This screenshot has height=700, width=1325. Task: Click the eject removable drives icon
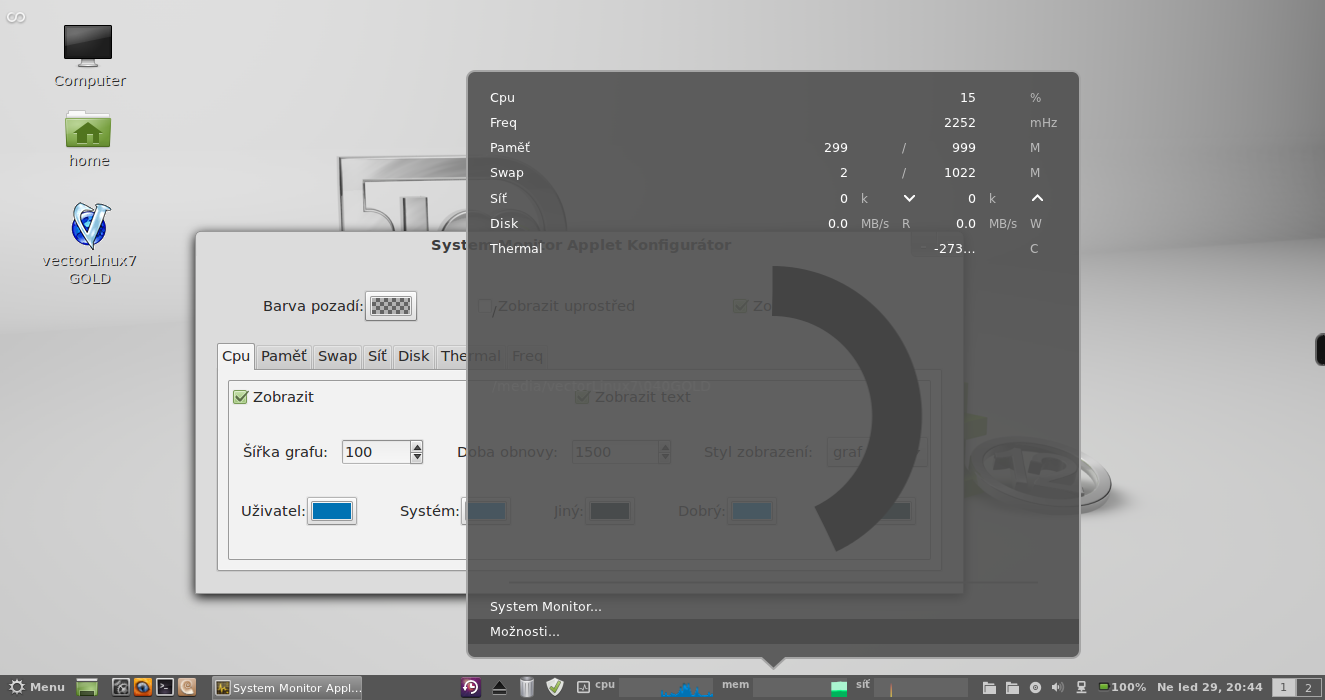tap(501, 687)
